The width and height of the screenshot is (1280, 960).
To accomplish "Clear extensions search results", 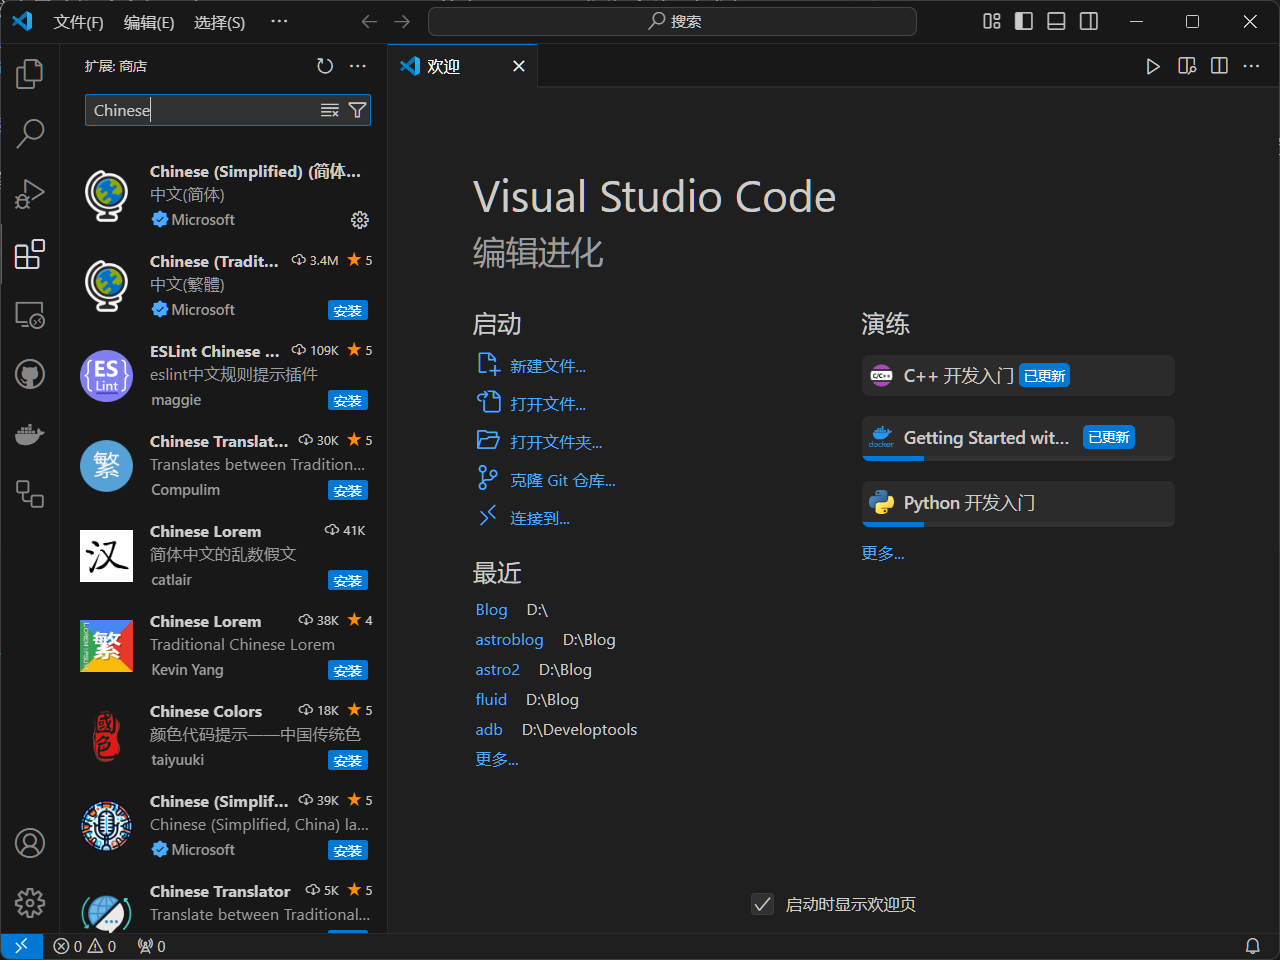I will (x=330, y=110).
